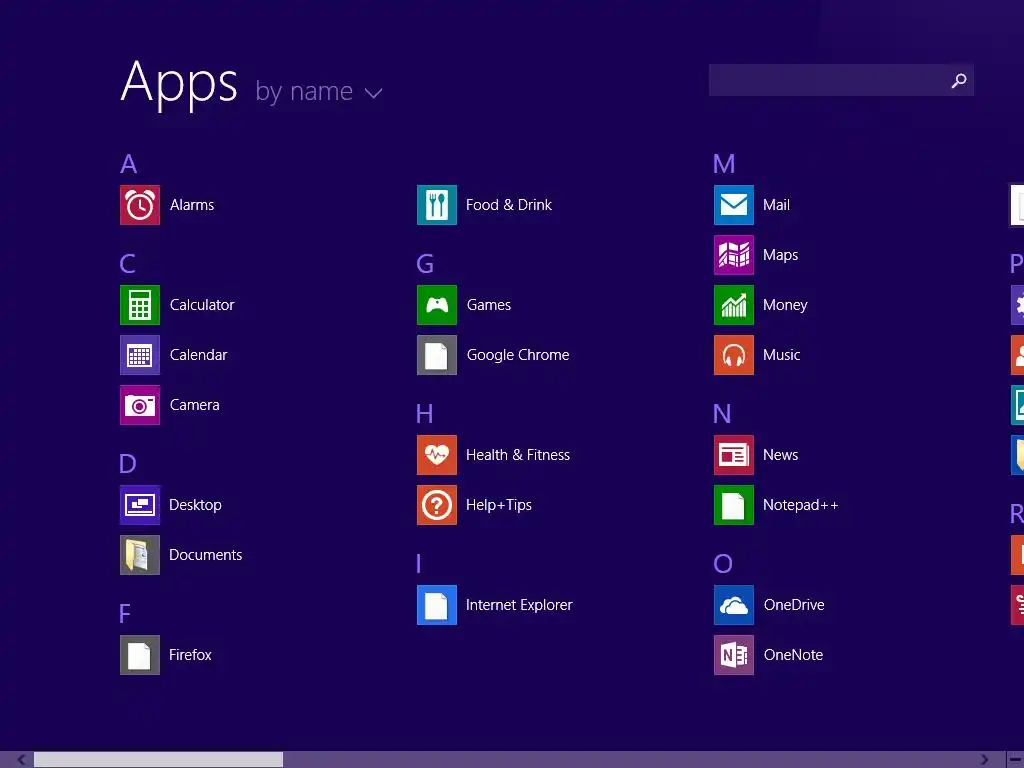Image resolution: width=1024 pixels, height=768 pixels.
Task: Click the 'Firefox' label text
Action: click(x=190, y=655)
